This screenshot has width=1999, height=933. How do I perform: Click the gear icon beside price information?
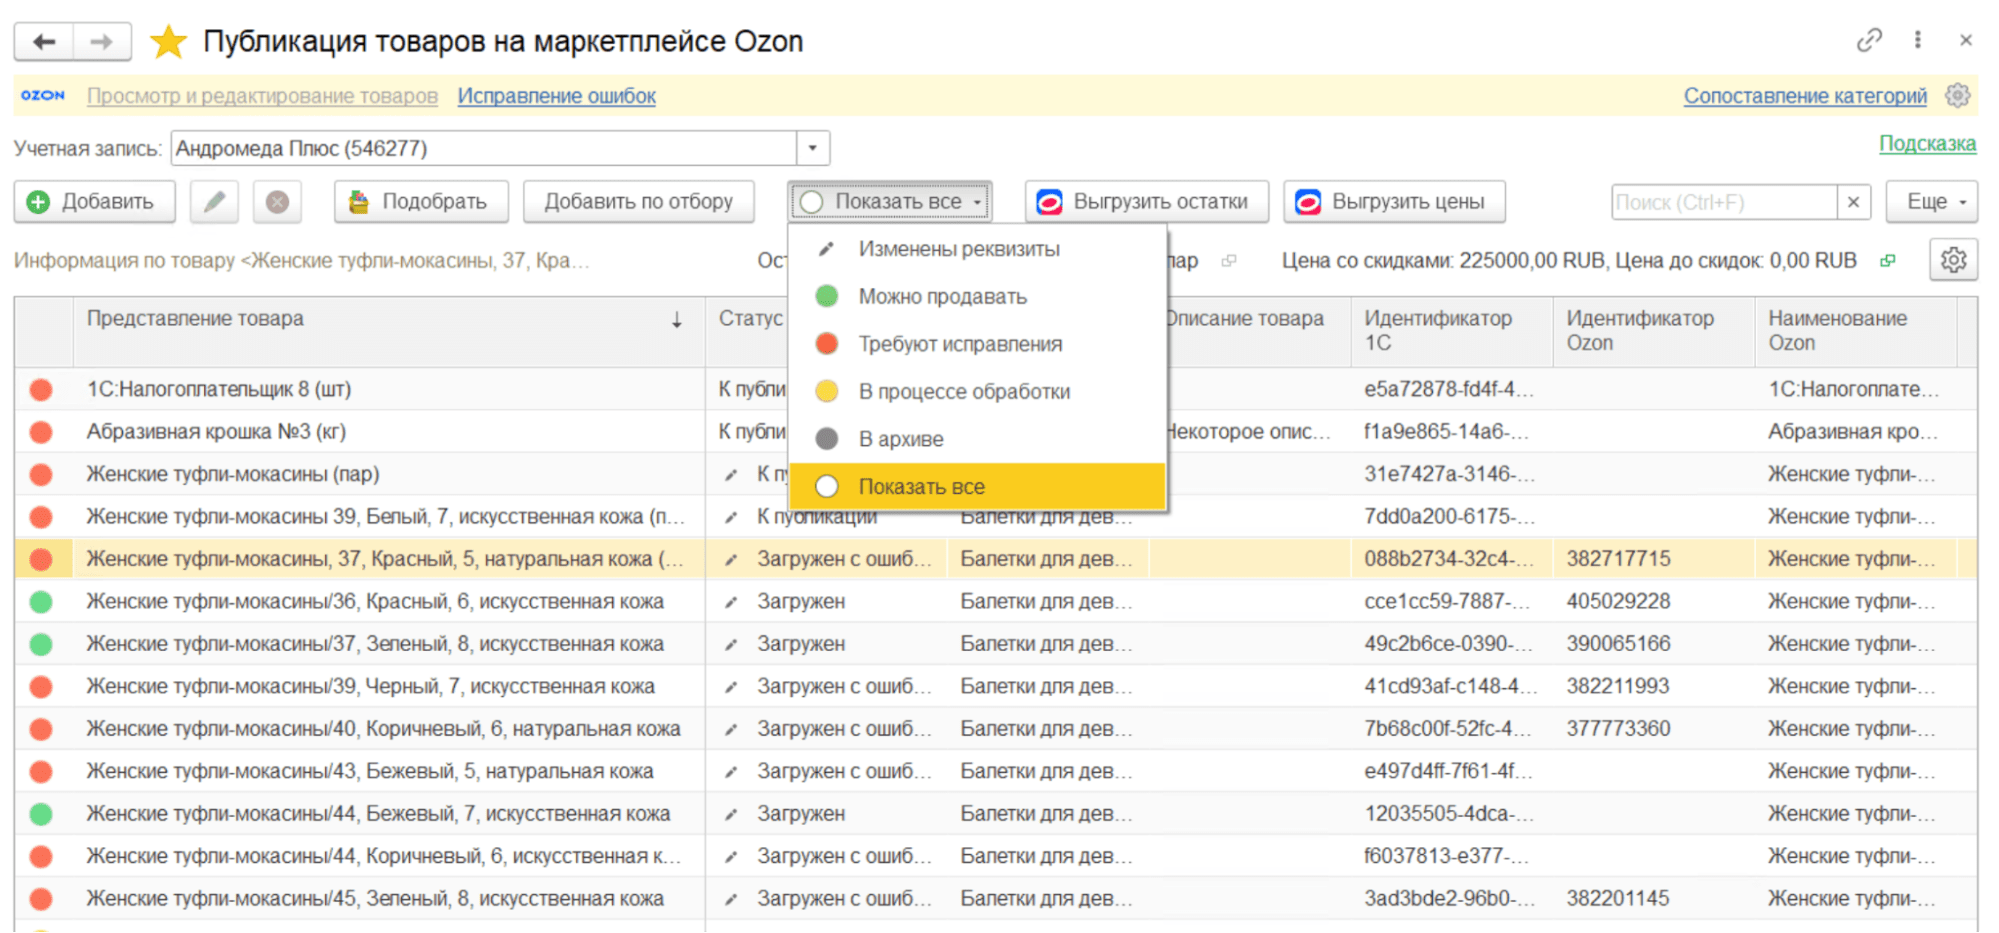pyautogui.click(x=1953, y=261)
